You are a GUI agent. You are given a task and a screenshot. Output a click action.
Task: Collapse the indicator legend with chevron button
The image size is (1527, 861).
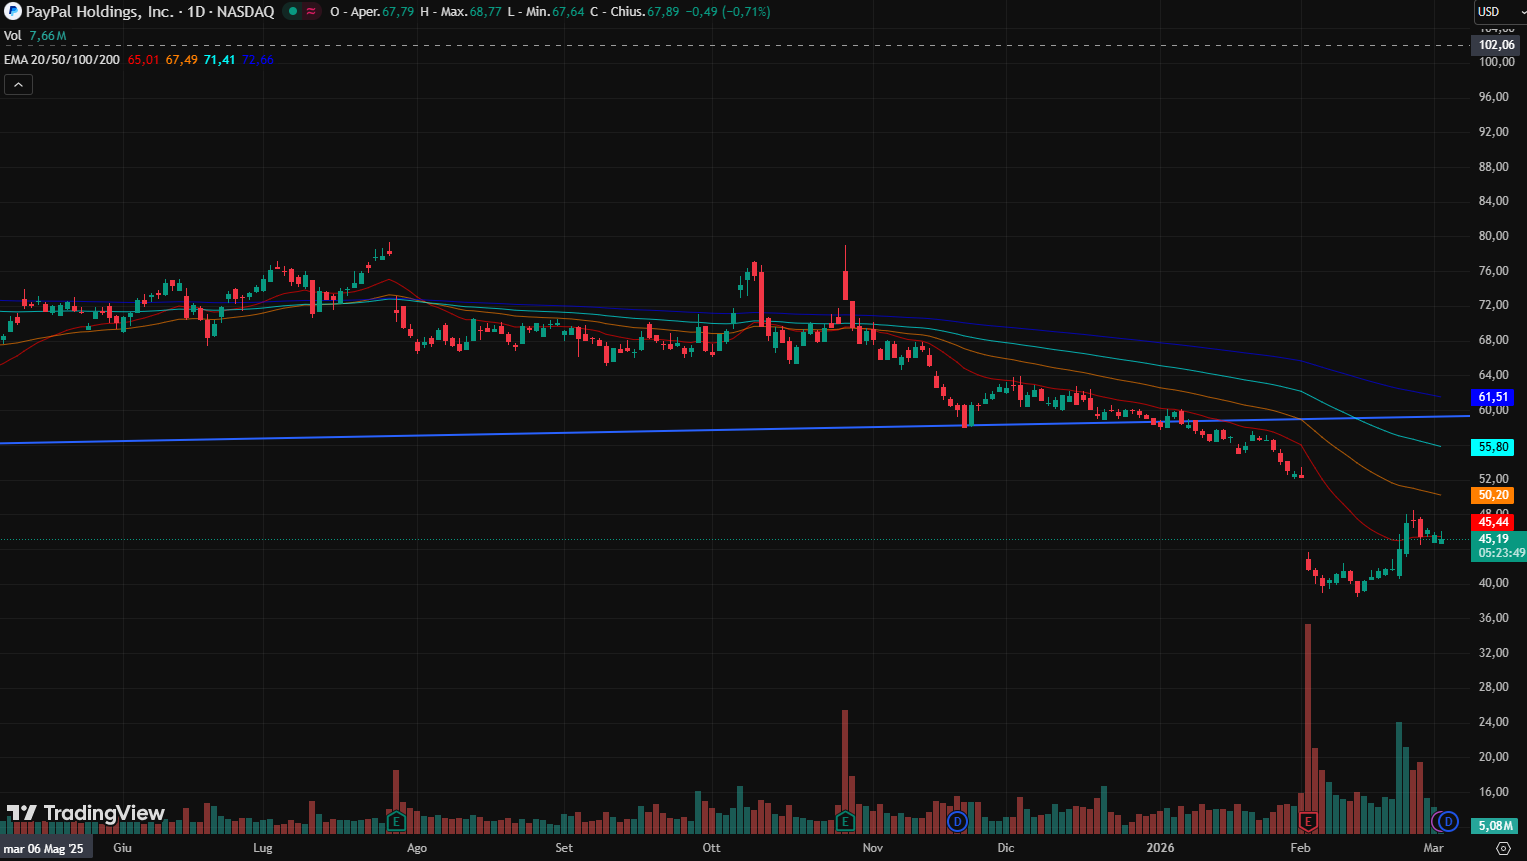pyautogui.click(x=18, y=85)
